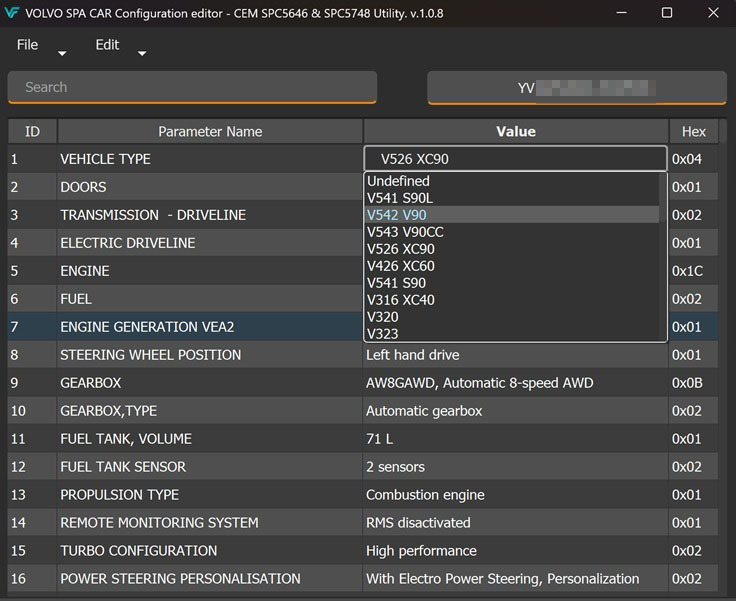The height and width of the screenshot is (601, 736).
Task: Select the FUEL TANK SENSOR parameter
Action: click(x=209, y=467)
